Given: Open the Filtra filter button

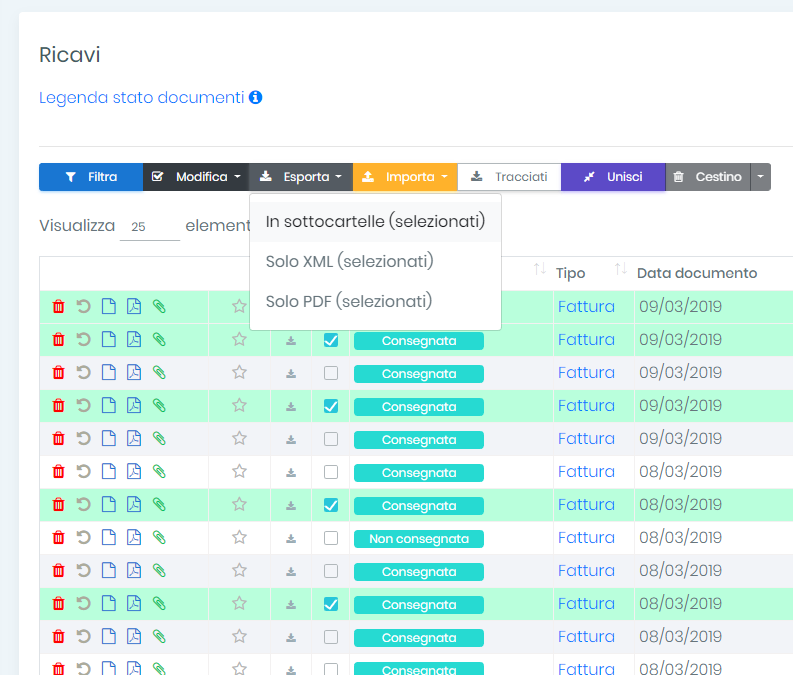Looking at the screenshot, I should 91,177.
